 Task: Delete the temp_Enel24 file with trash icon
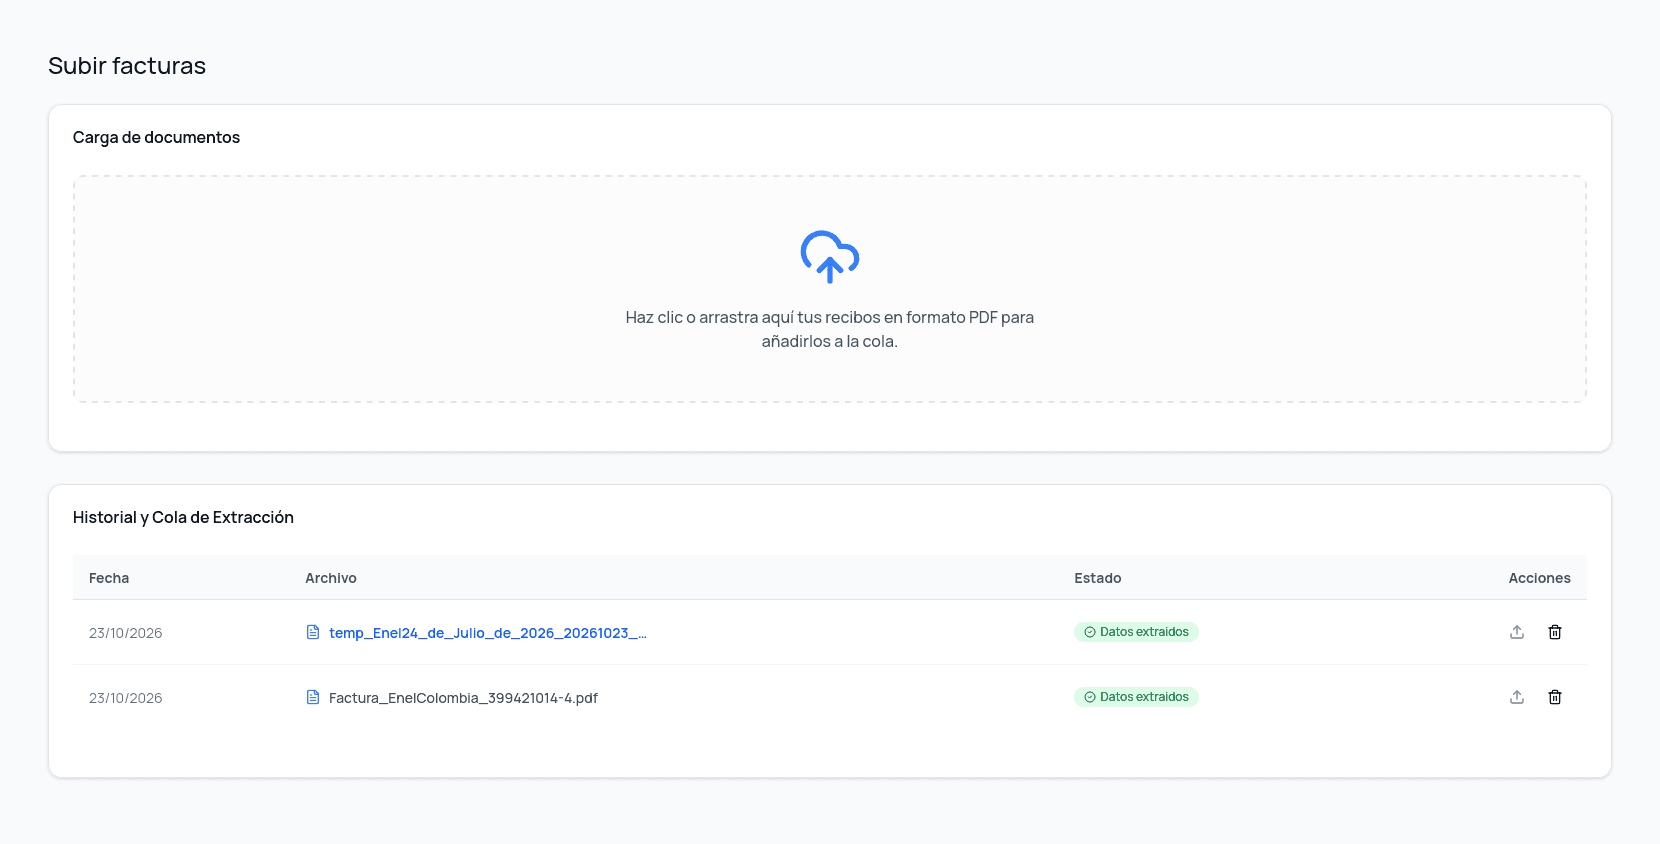click(x=1555, y=632)
